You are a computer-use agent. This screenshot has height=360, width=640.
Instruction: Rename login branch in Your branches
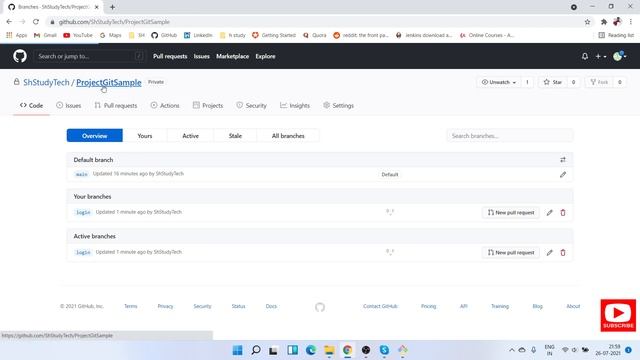549,212
